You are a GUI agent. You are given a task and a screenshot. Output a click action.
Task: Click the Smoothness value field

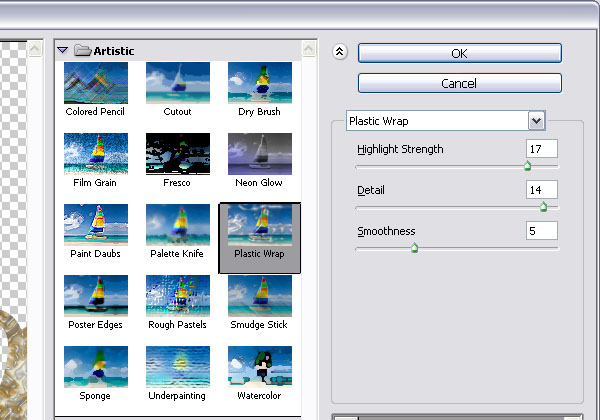541,231
